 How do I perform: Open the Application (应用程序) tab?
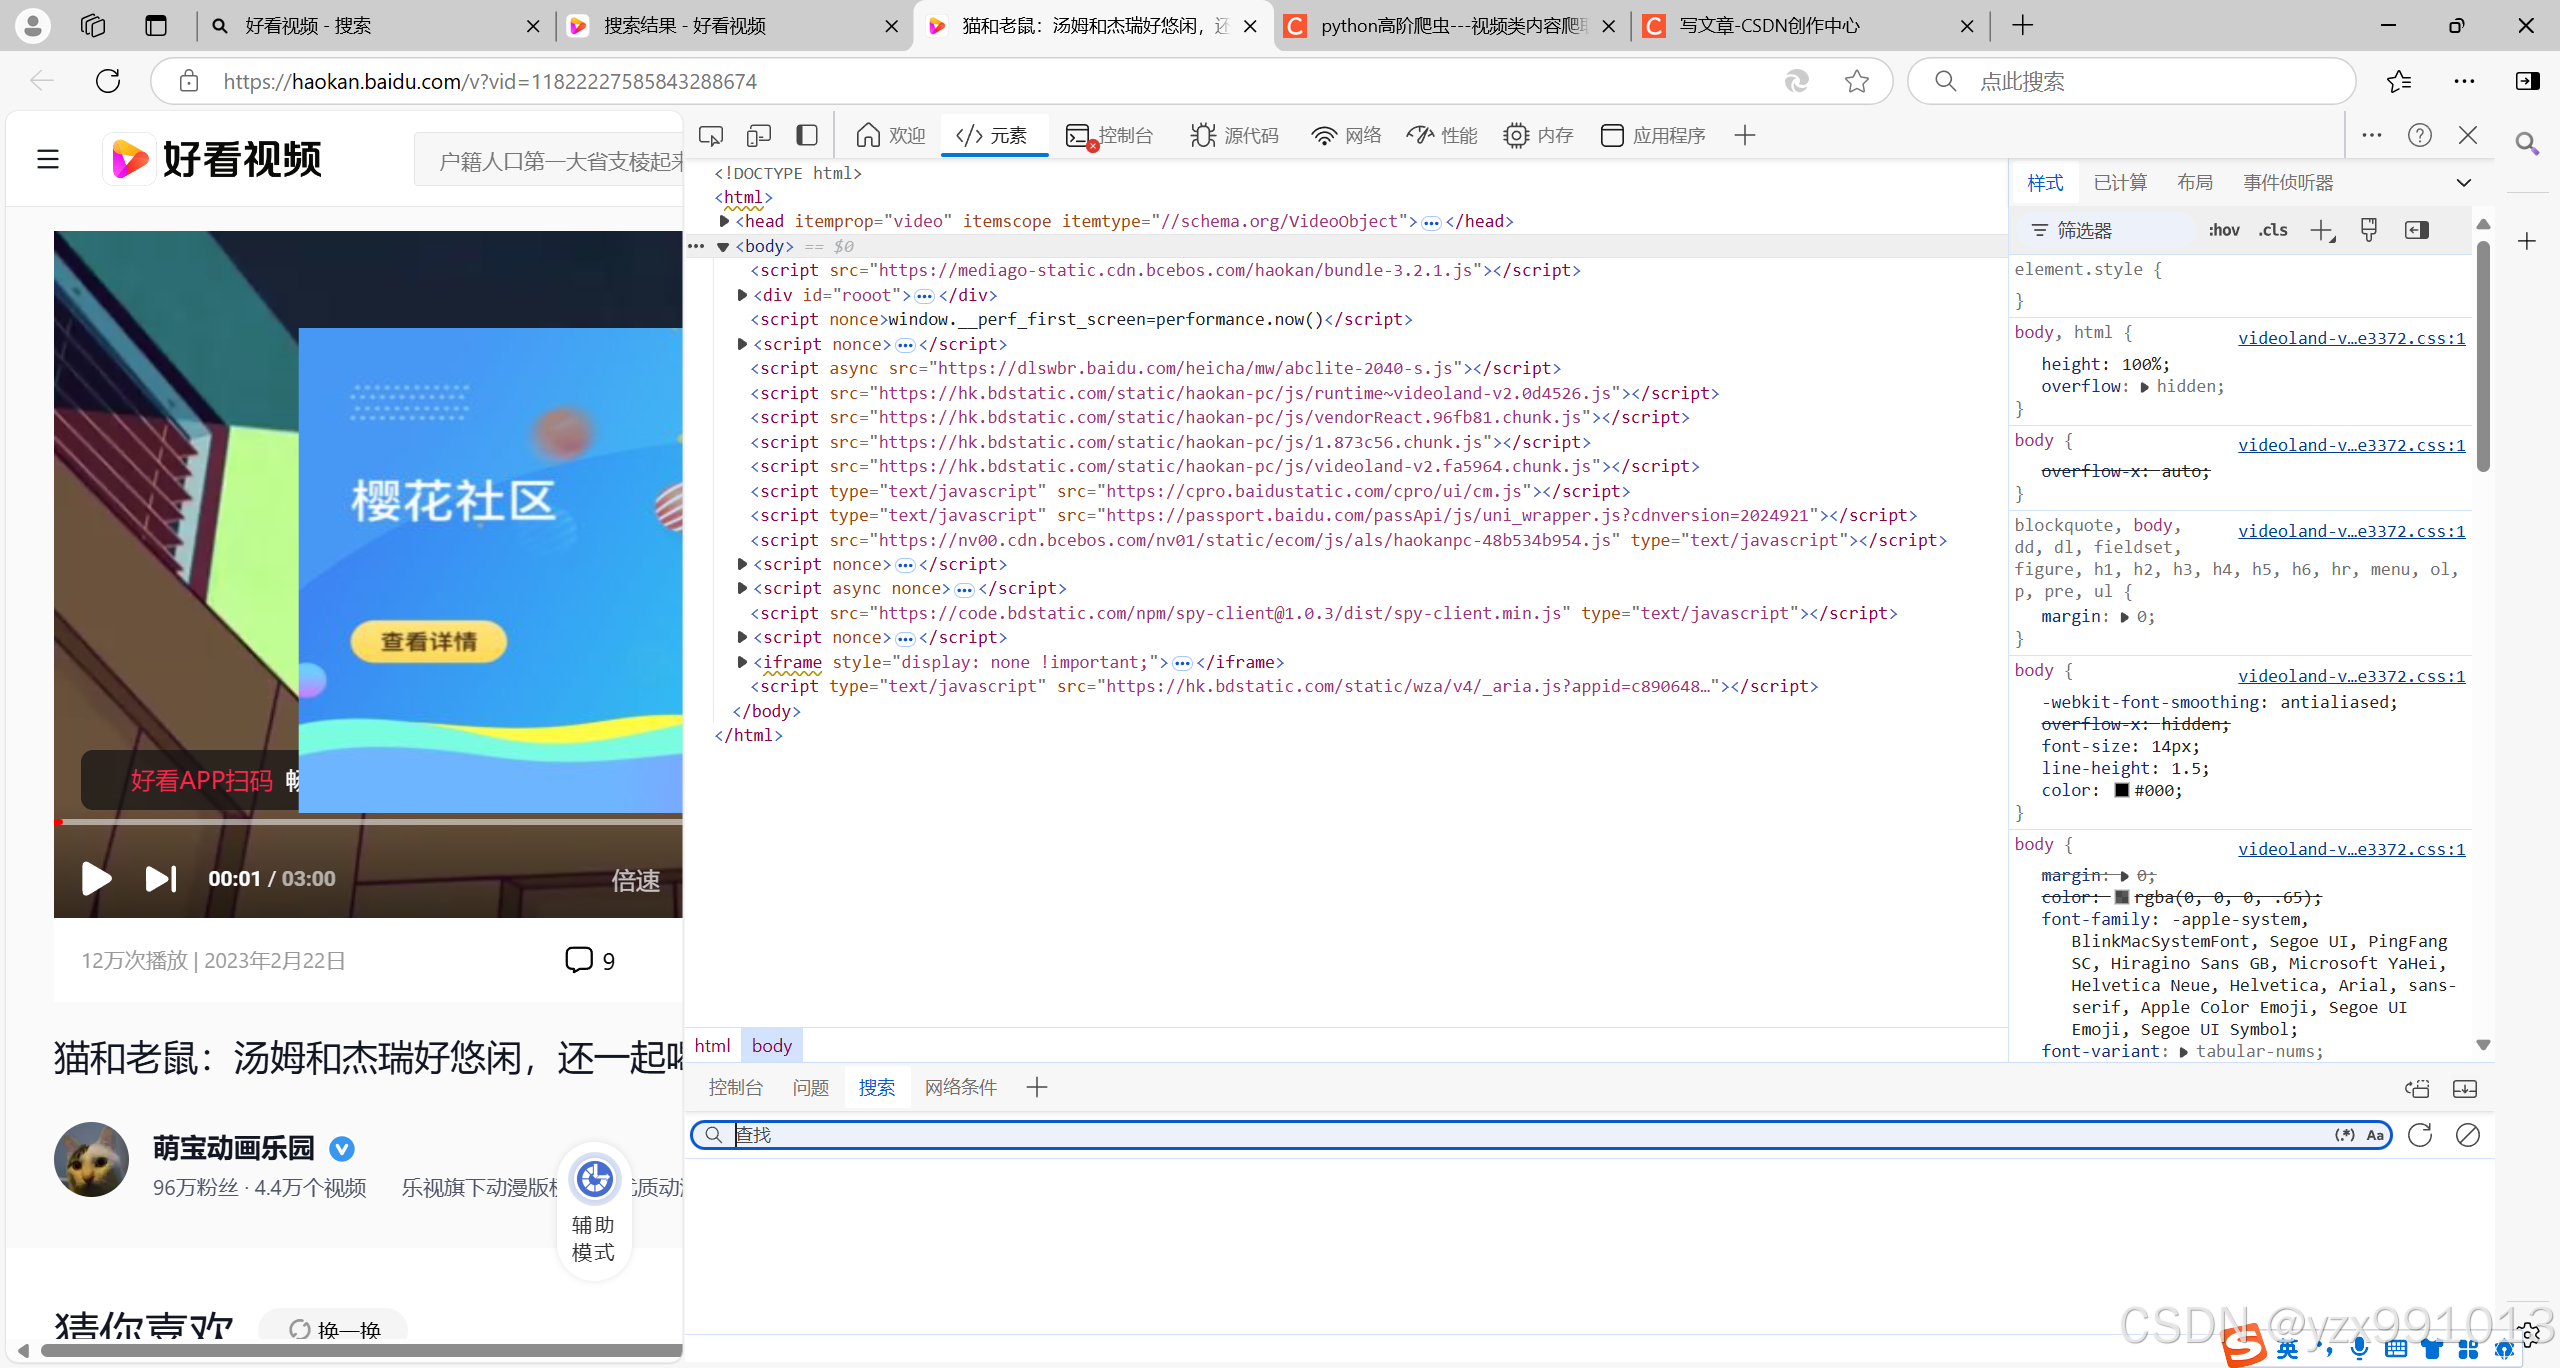(x=1653, y=135)
